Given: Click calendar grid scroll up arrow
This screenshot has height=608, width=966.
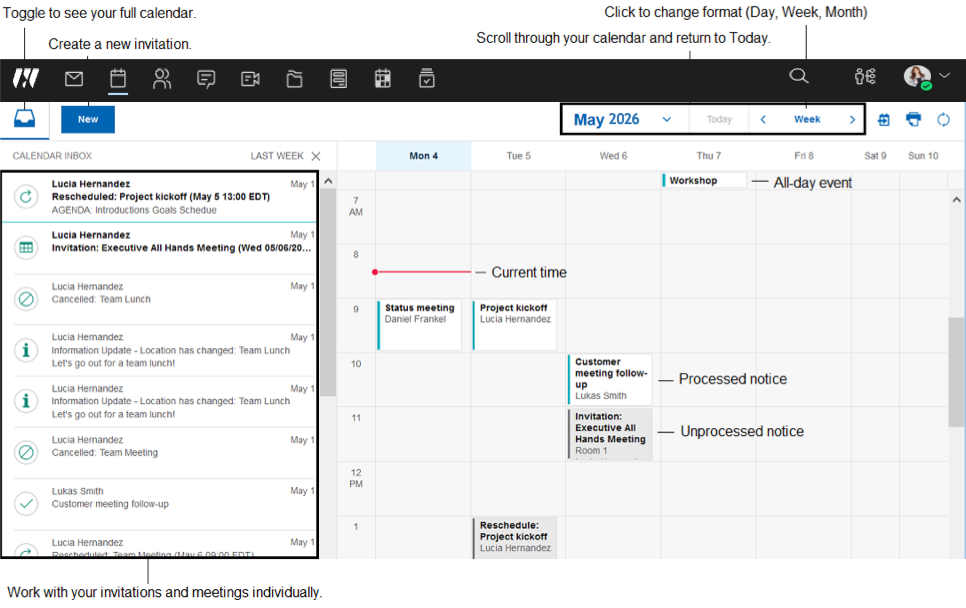Looking at the screenshot, I should [956, 200].
